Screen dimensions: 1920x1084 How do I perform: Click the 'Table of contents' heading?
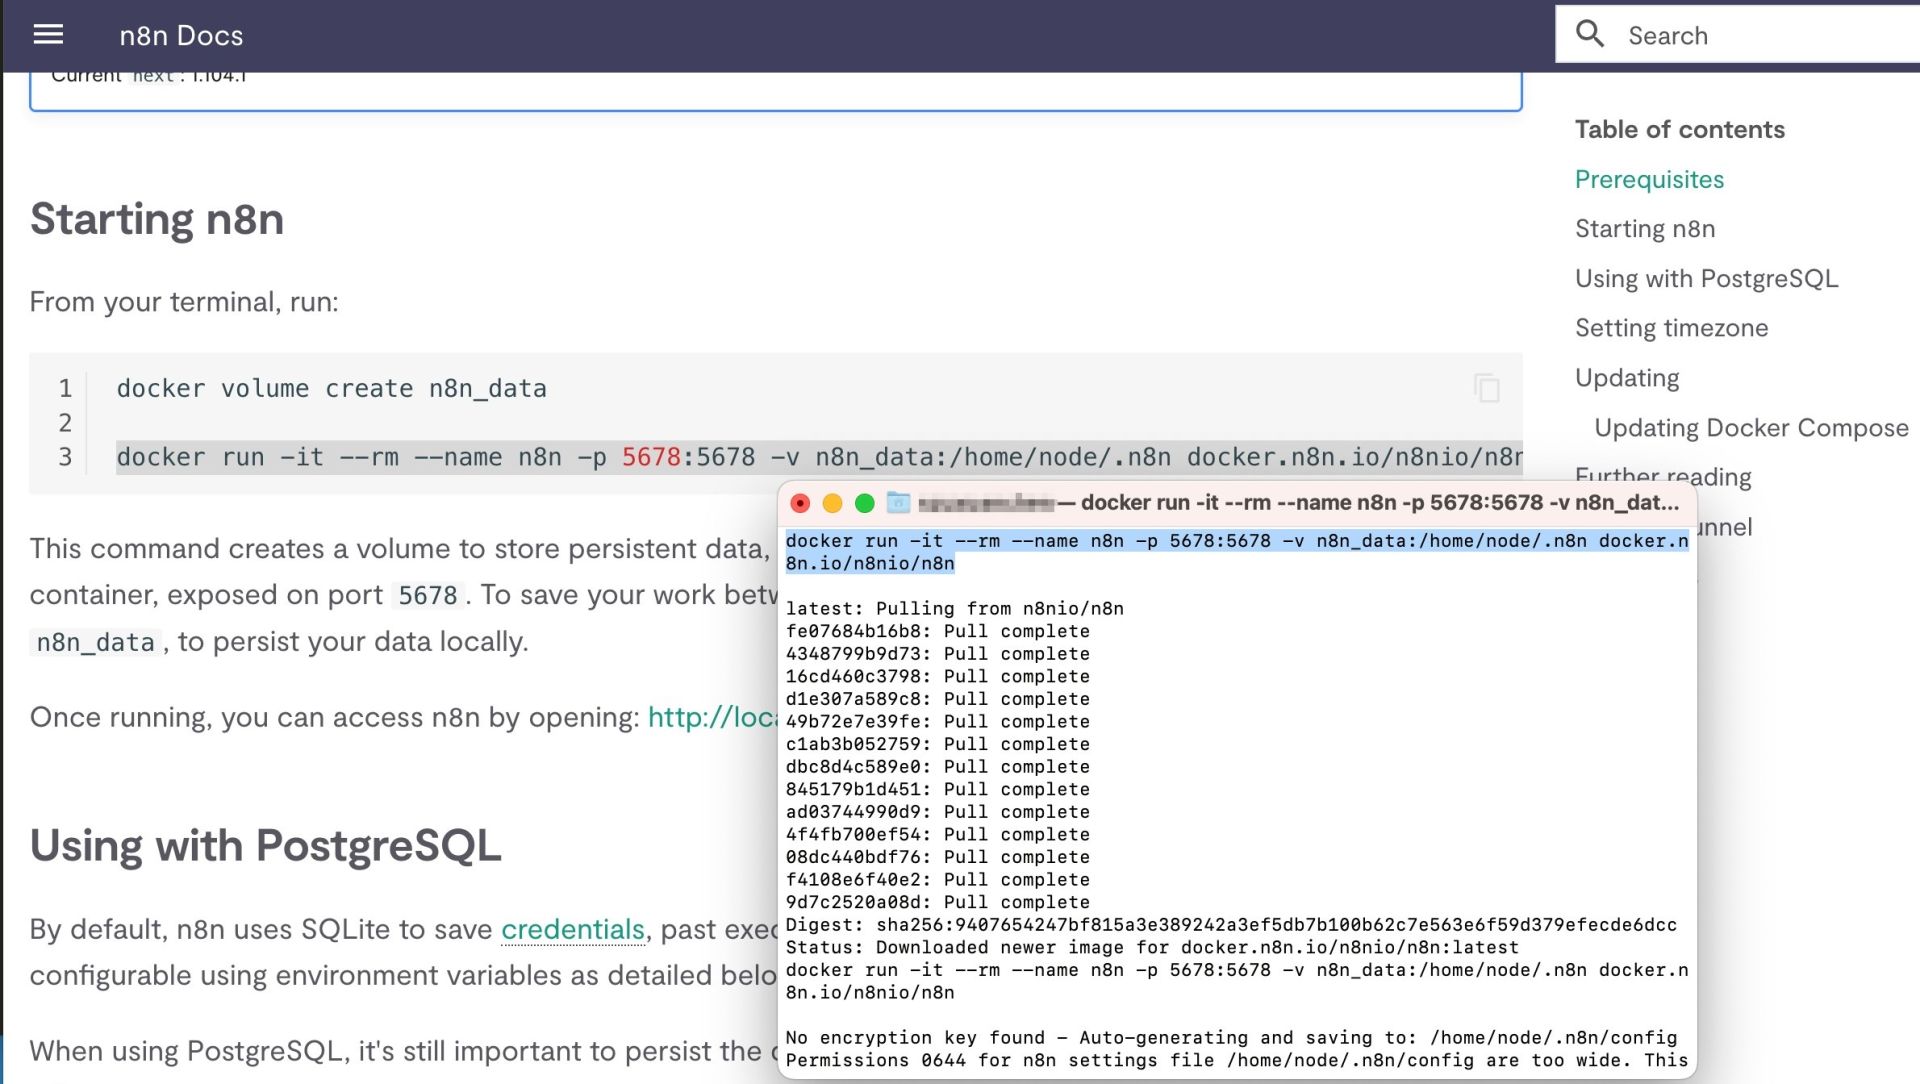click(x=1679, y=129)
